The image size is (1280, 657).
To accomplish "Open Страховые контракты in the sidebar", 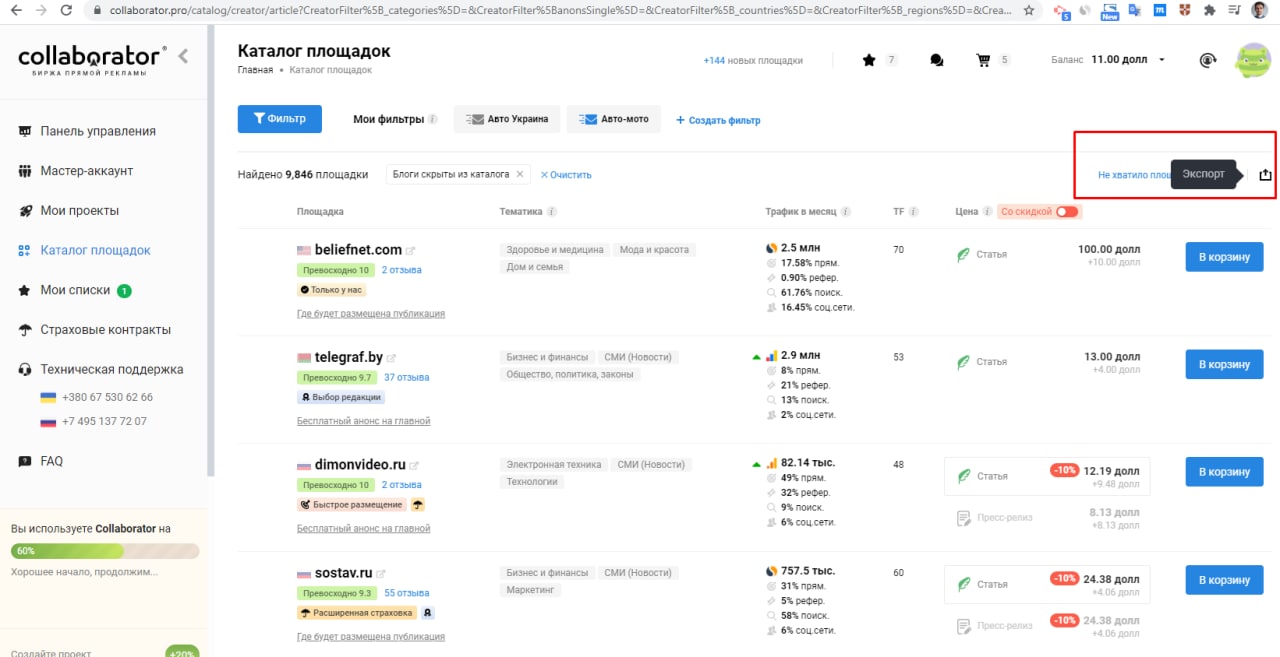I will click(x=106, y=330).
